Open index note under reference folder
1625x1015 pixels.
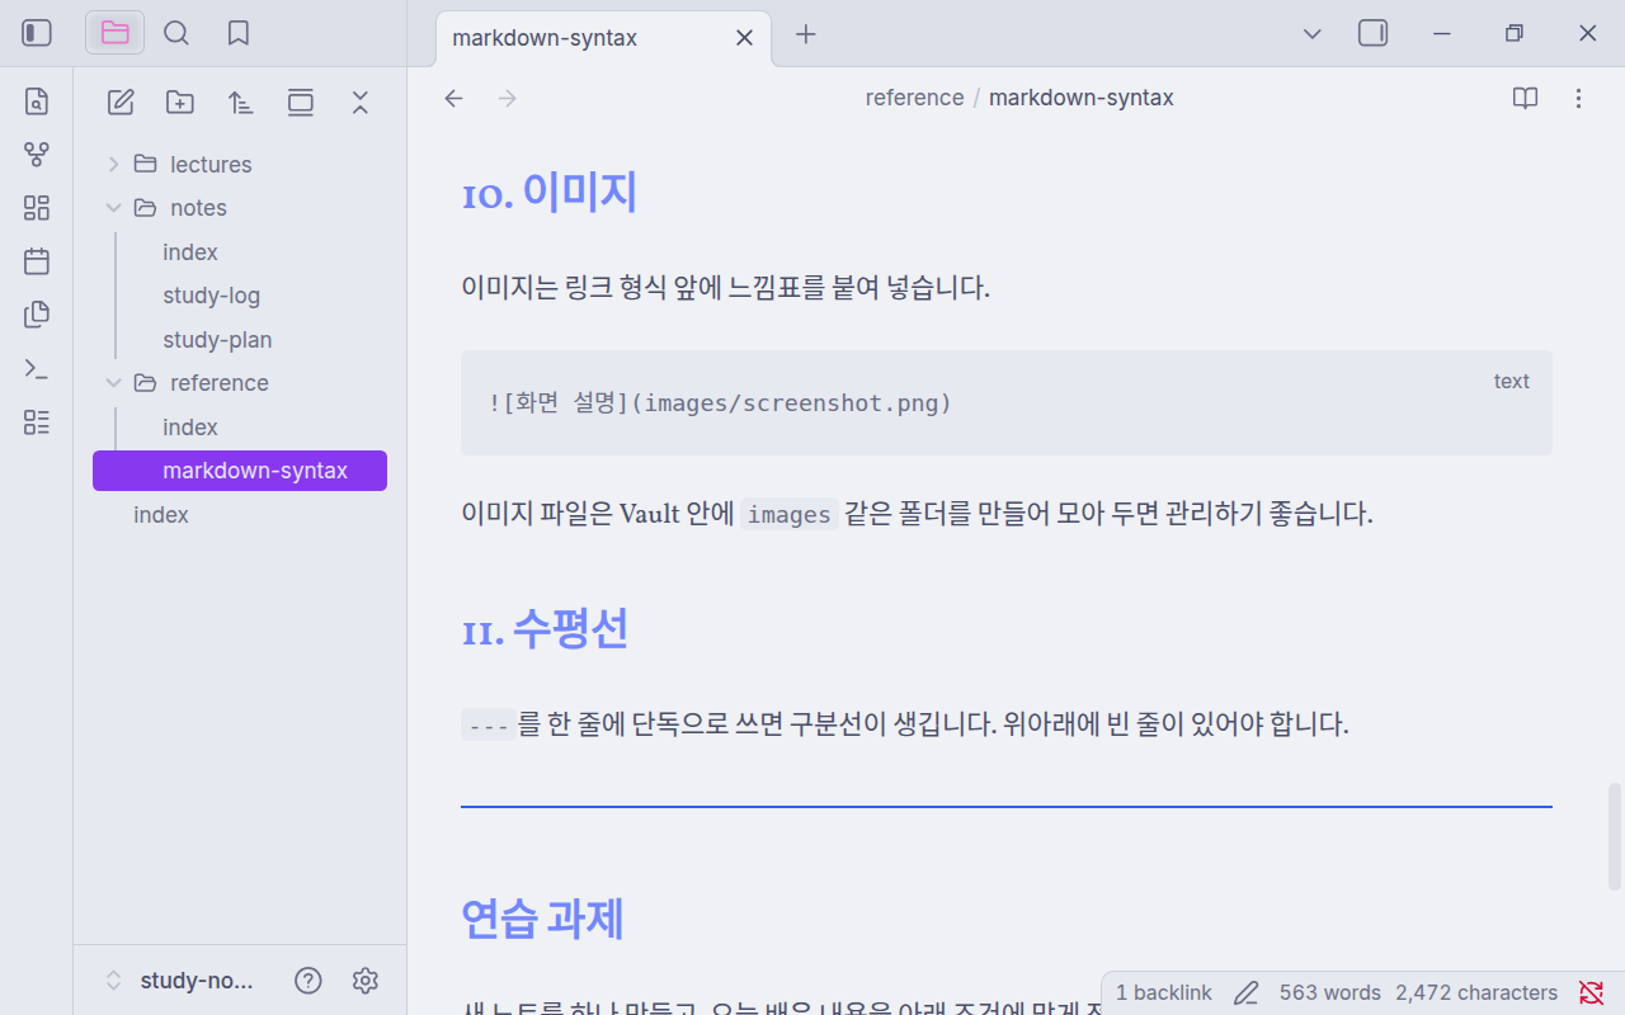coord(190,427)
